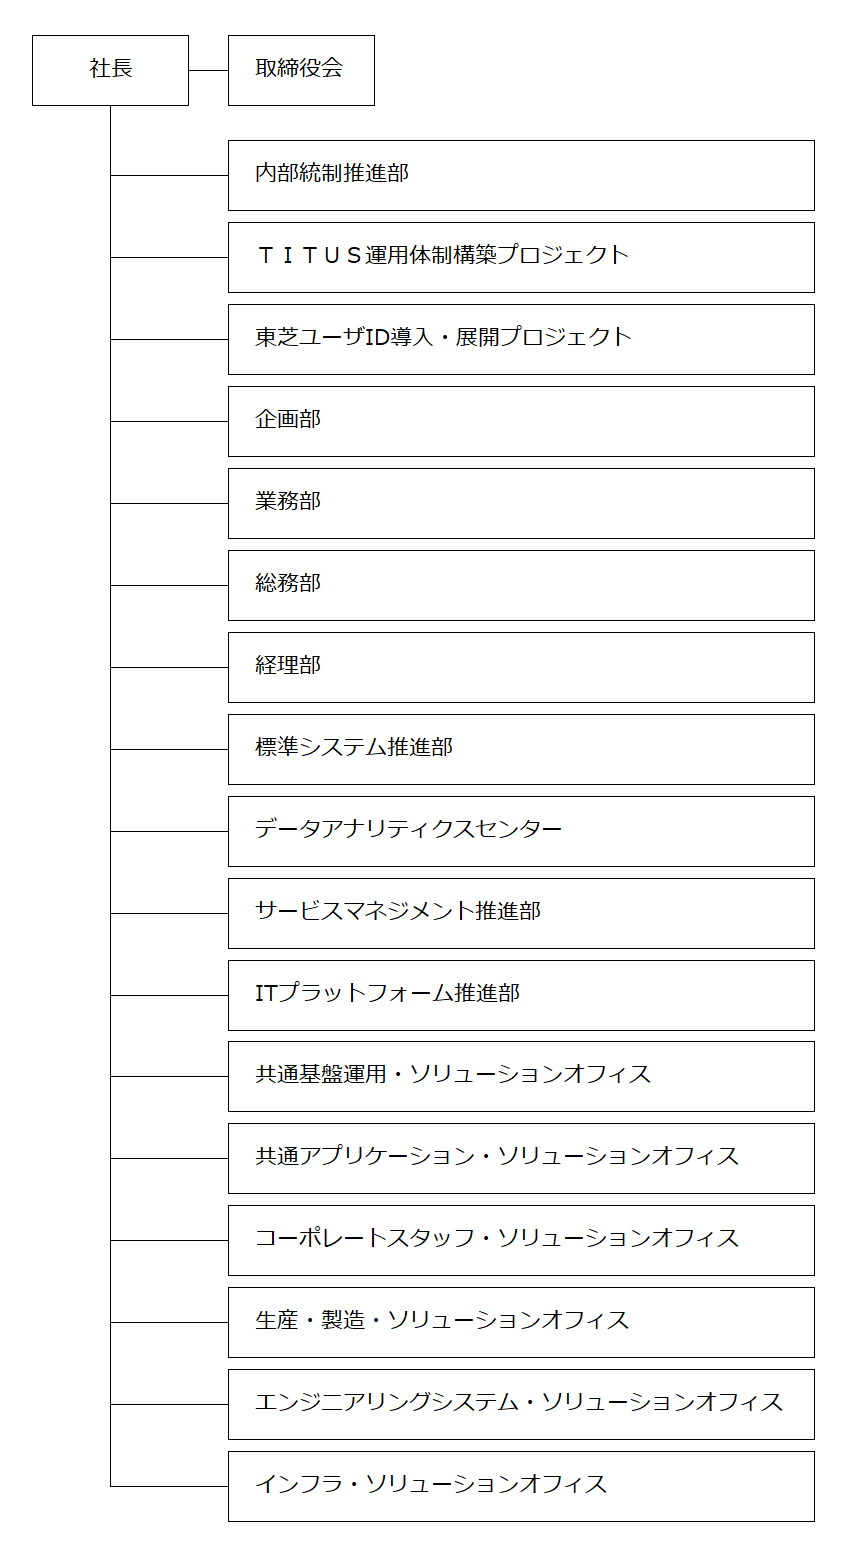Select the 取締役会 box

[301, 70]
